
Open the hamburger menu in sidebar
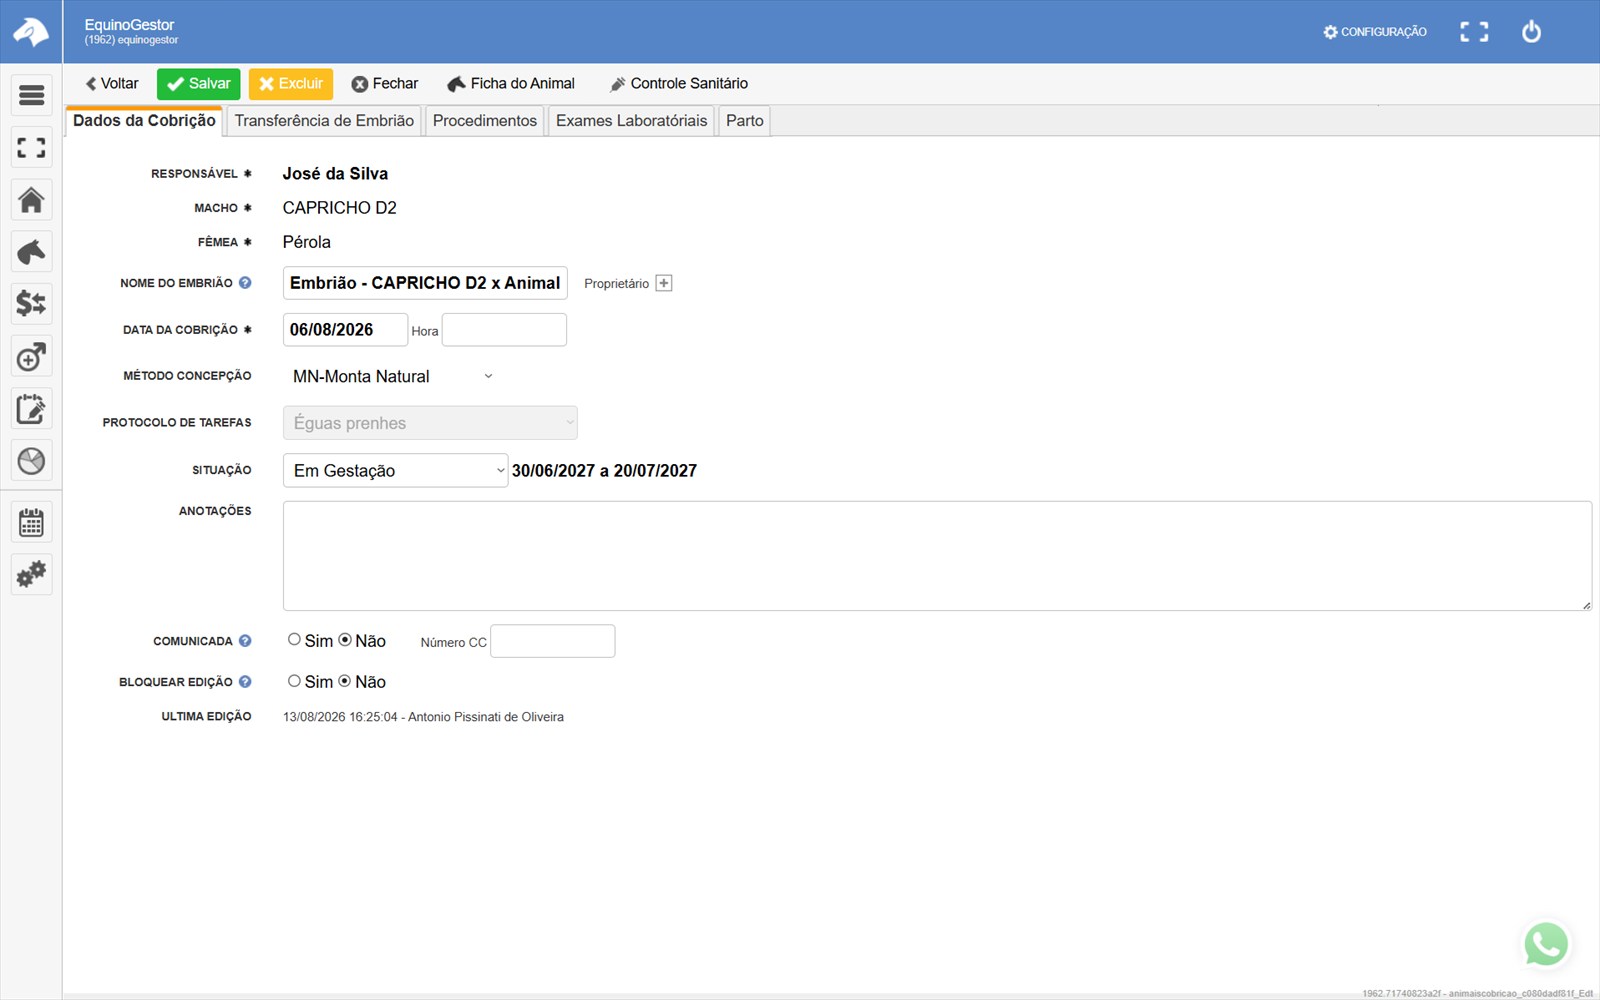point(31,95)
